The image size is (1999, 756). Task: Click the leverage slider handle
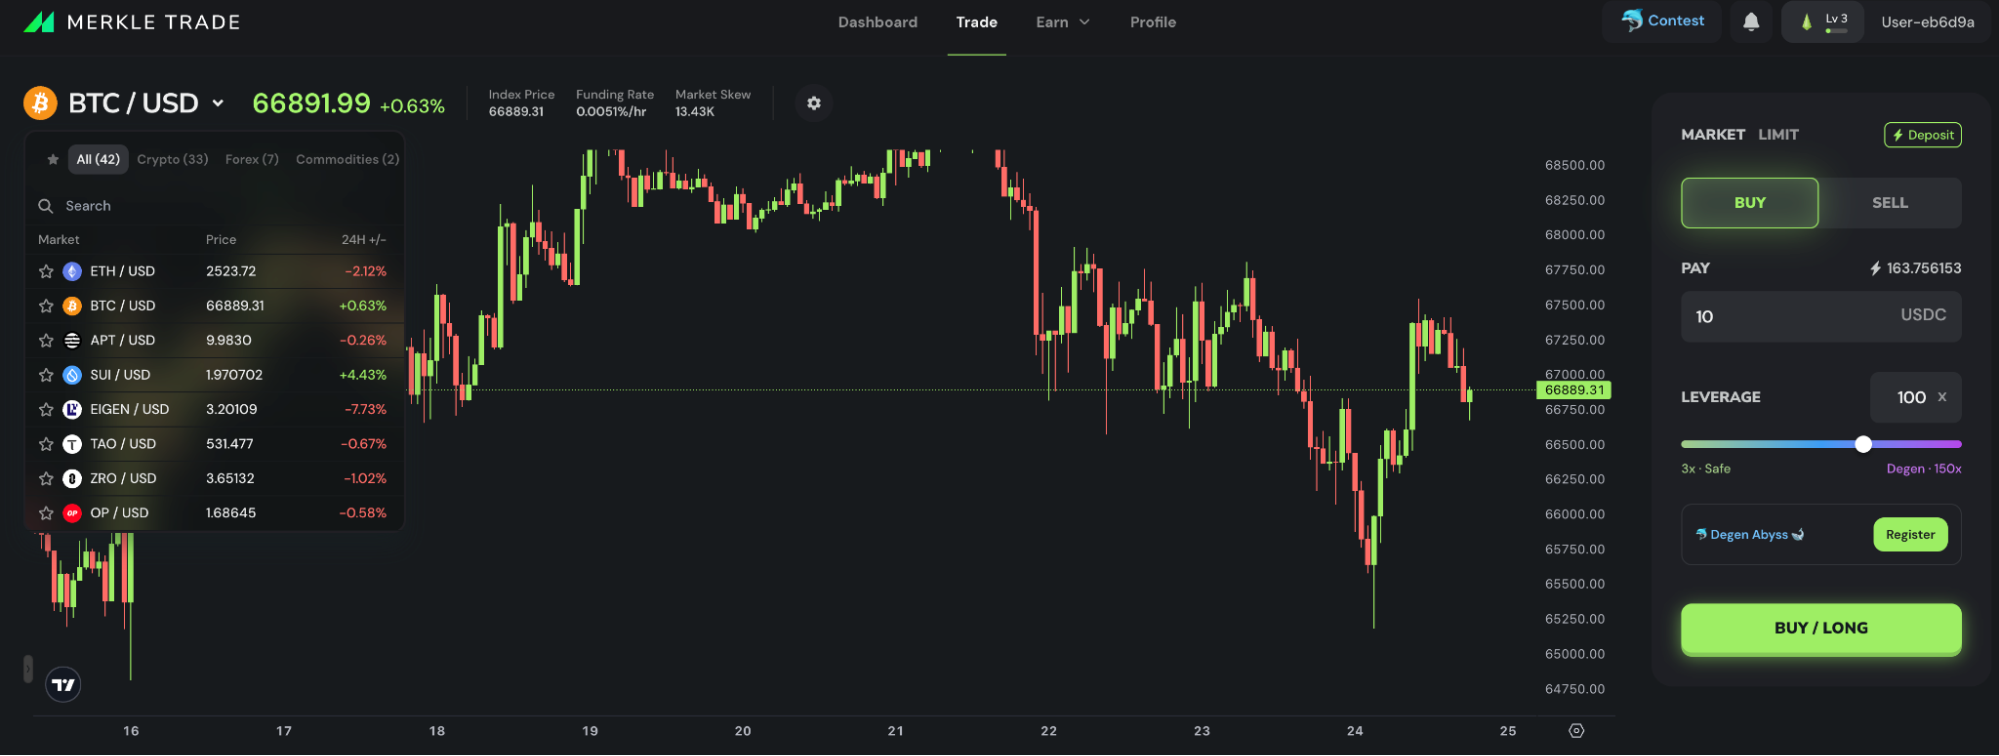tap(1863, 444)
